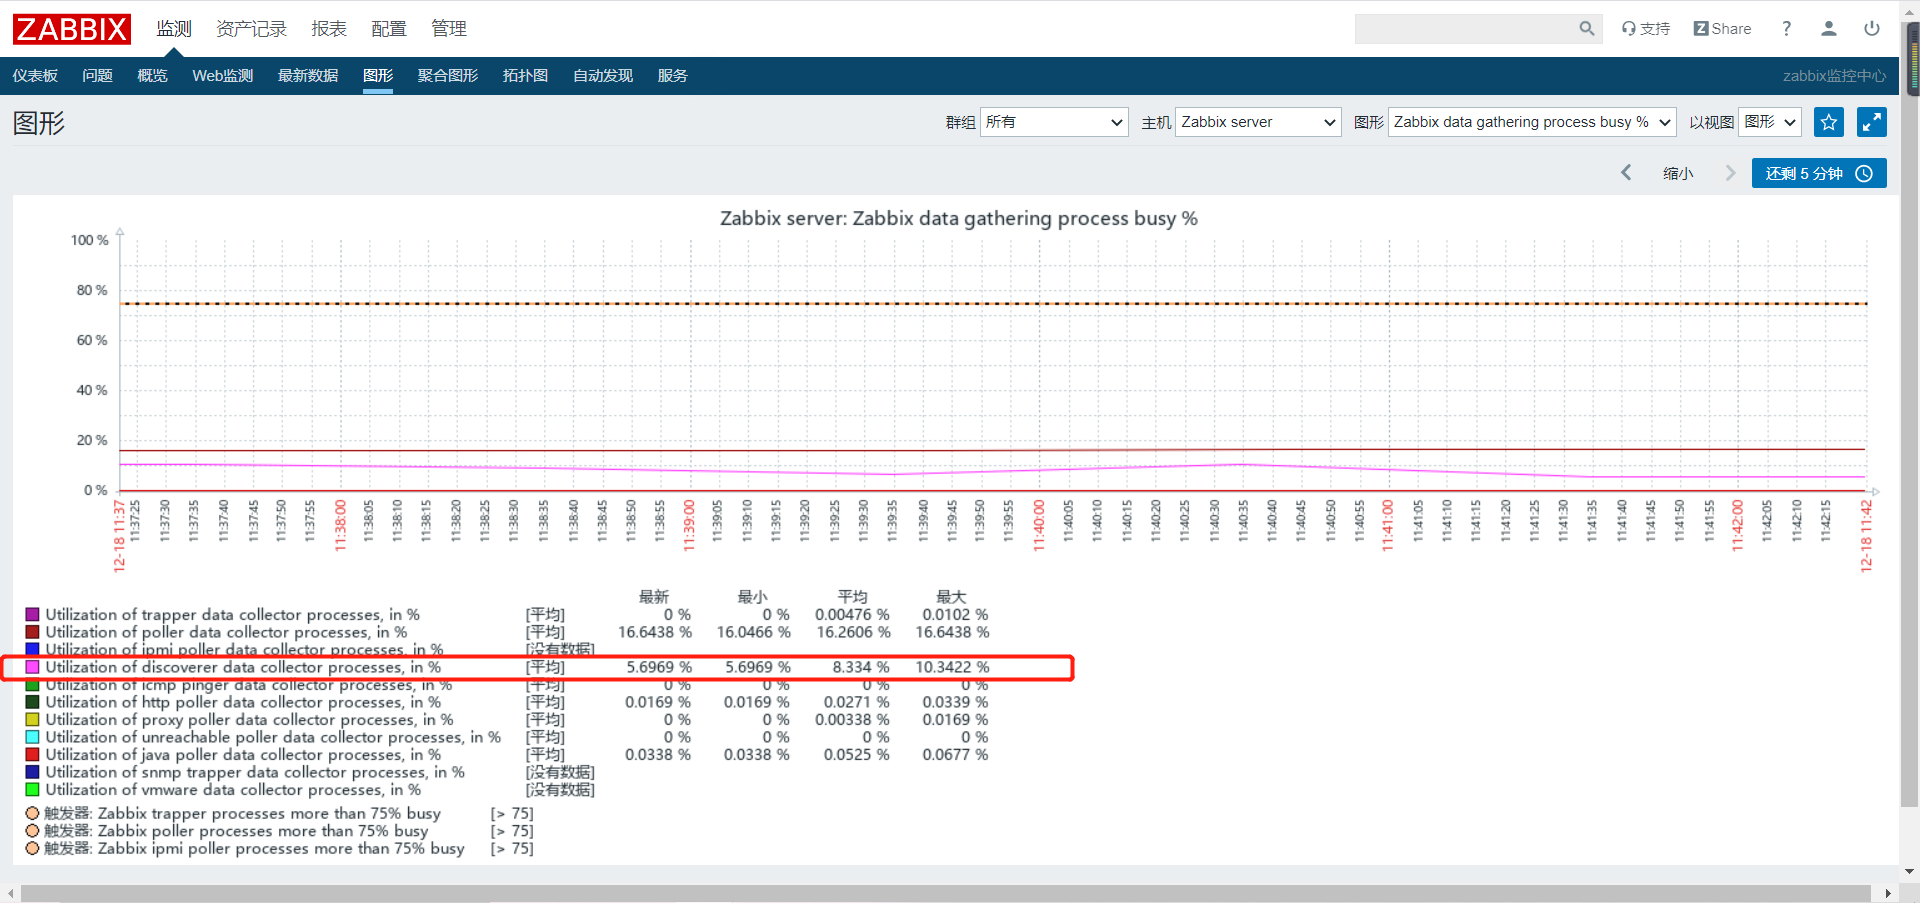
Task: Click the 11:40:00 time axis label
Action: click(1038, 525)
